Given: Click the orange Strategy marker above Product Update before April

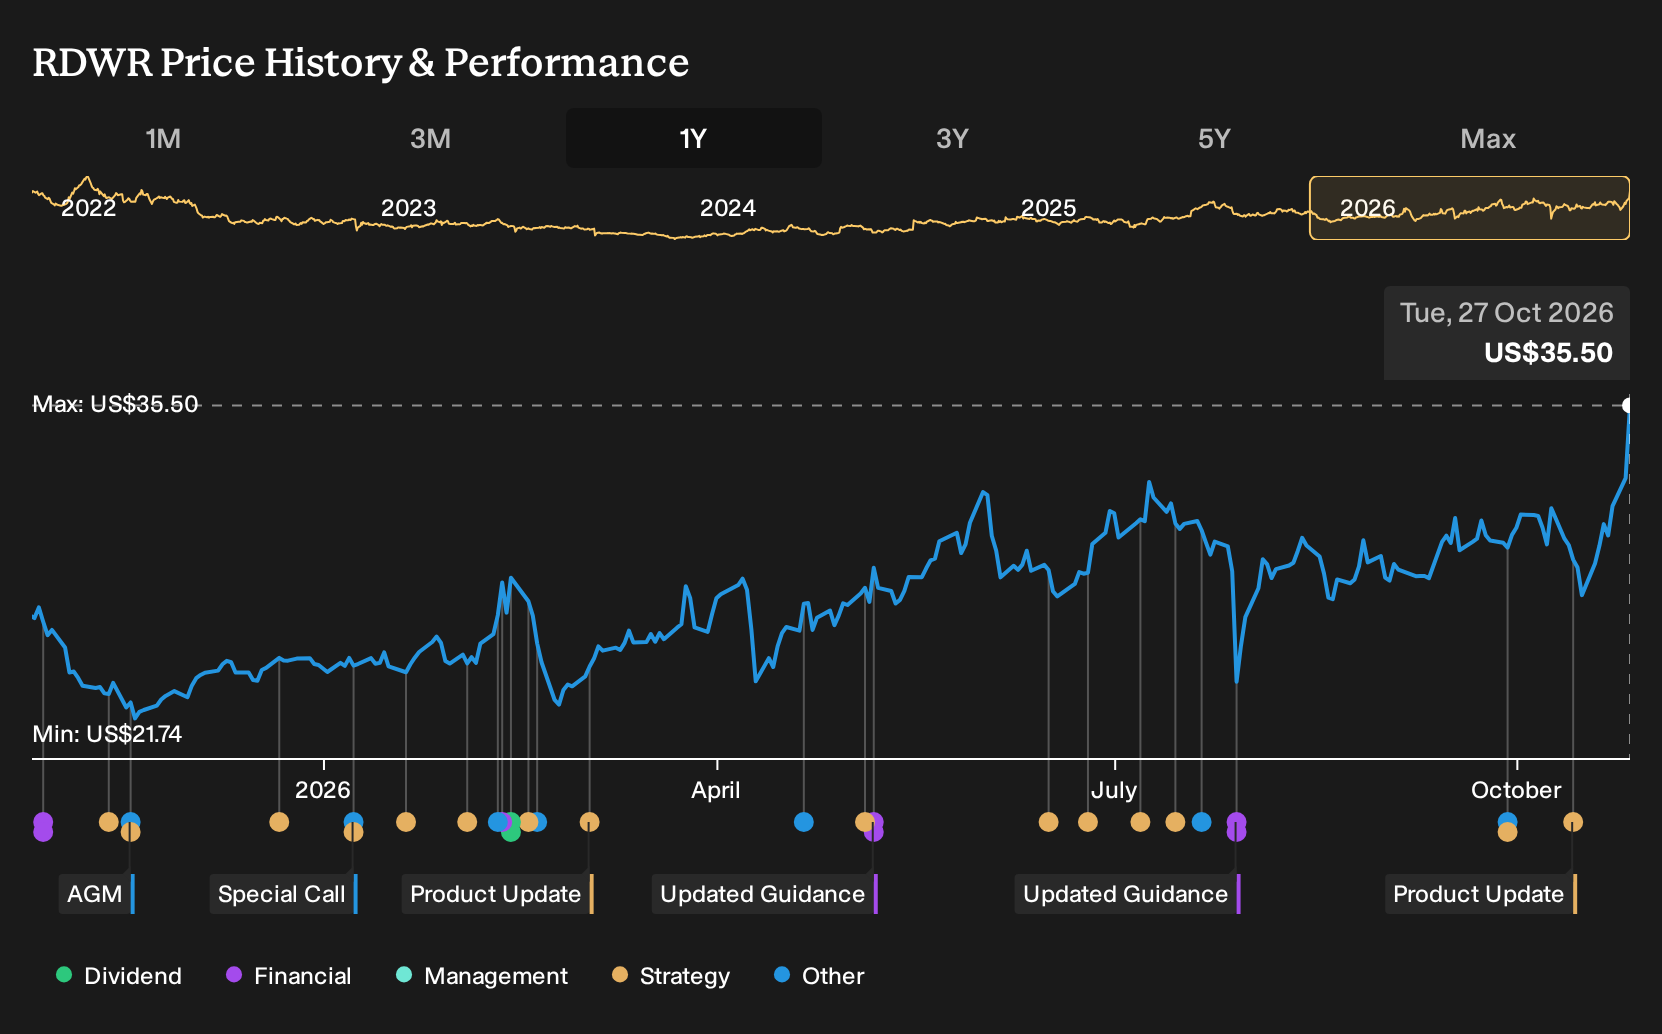Looking at the screenshot, I should pos(590,822).
